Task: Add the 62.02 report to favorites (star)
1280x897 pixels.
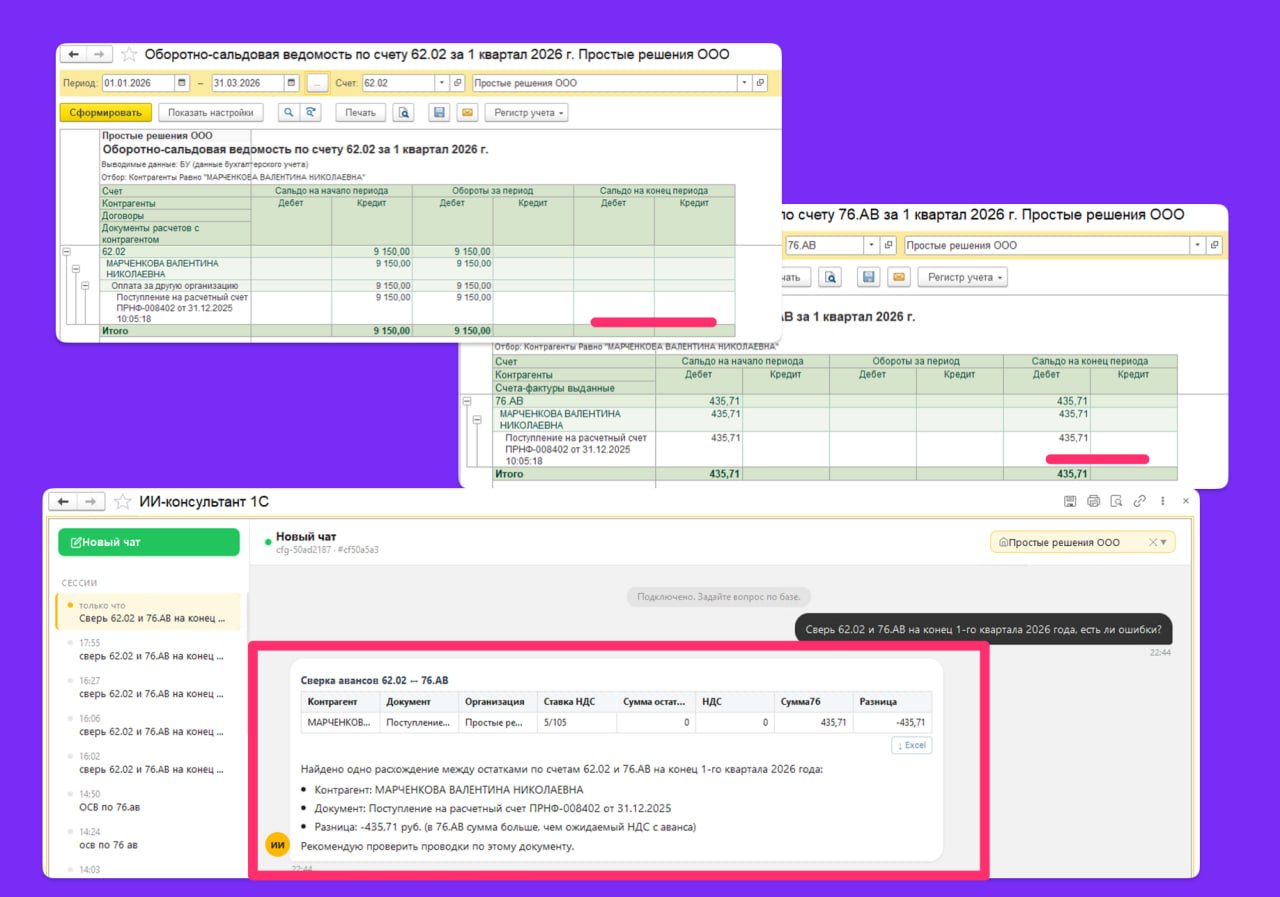Action: 129,54
